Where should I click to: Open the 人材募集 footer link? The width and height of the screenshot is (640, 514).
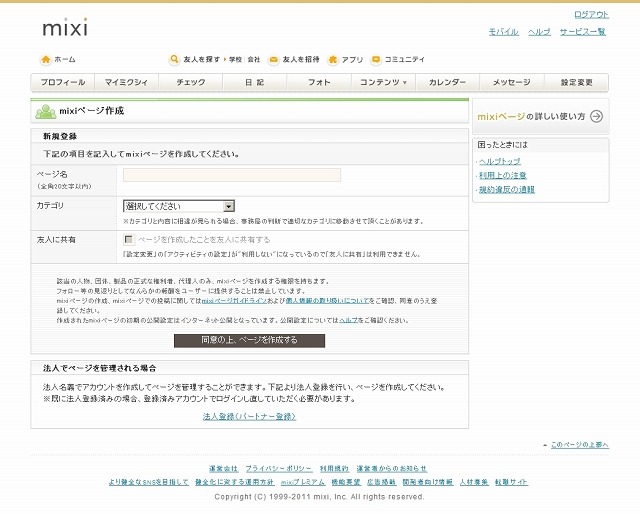click(x=474, y=482)
